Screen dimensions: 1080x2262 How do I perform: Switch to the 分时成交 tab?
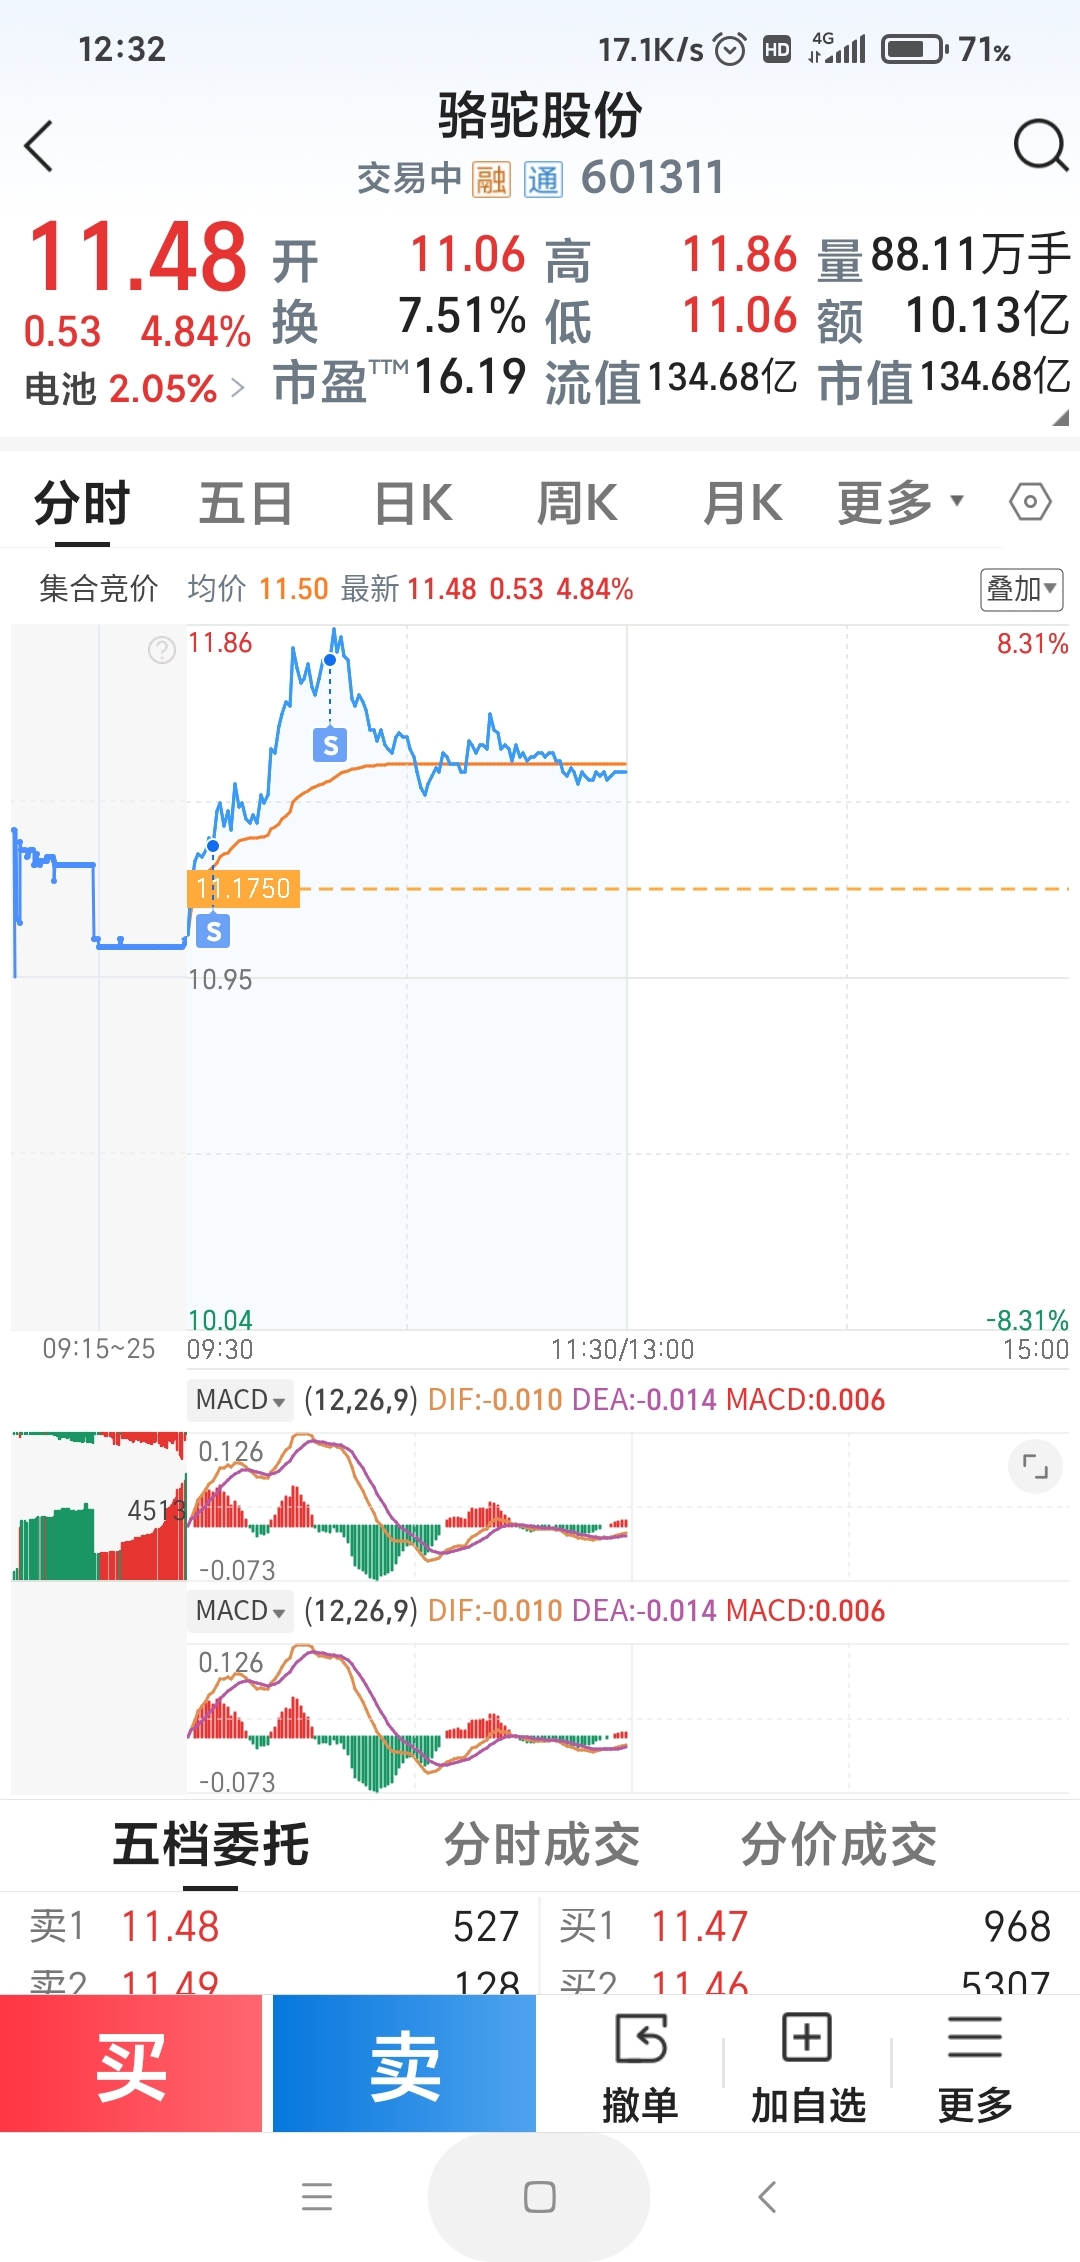point(542,1845)
